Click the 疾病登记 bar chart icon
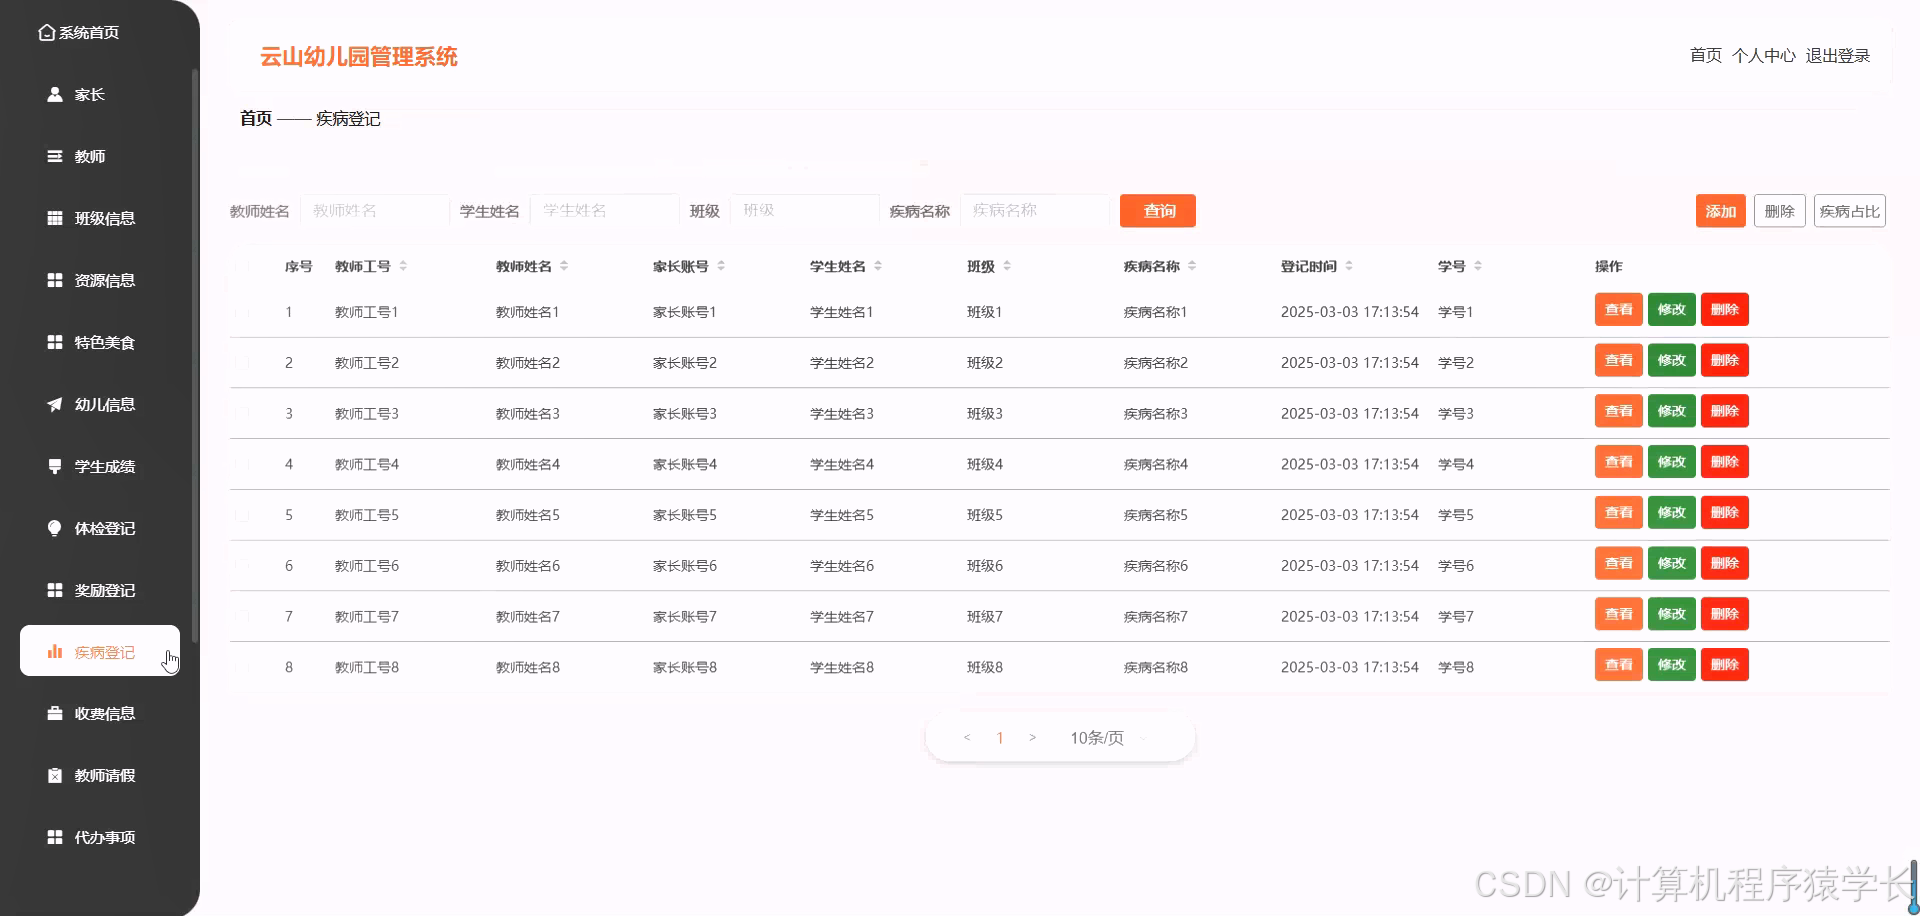This screenshot has width=1920, height=916. coord(55,652)
